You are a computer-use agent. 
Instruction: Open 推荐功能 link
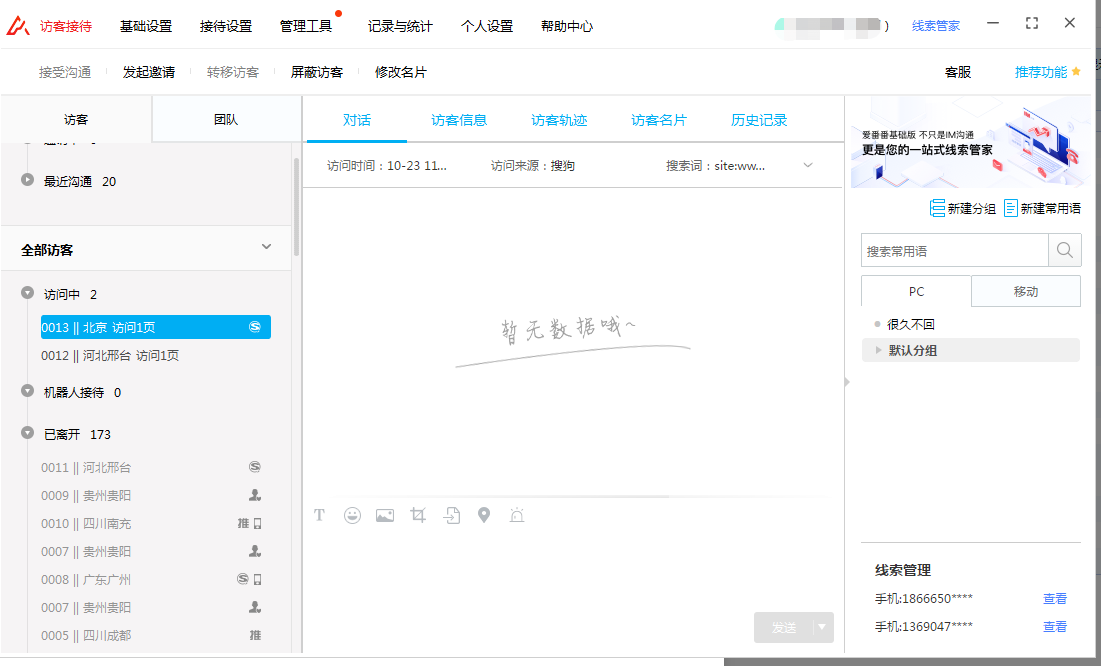1041,72
